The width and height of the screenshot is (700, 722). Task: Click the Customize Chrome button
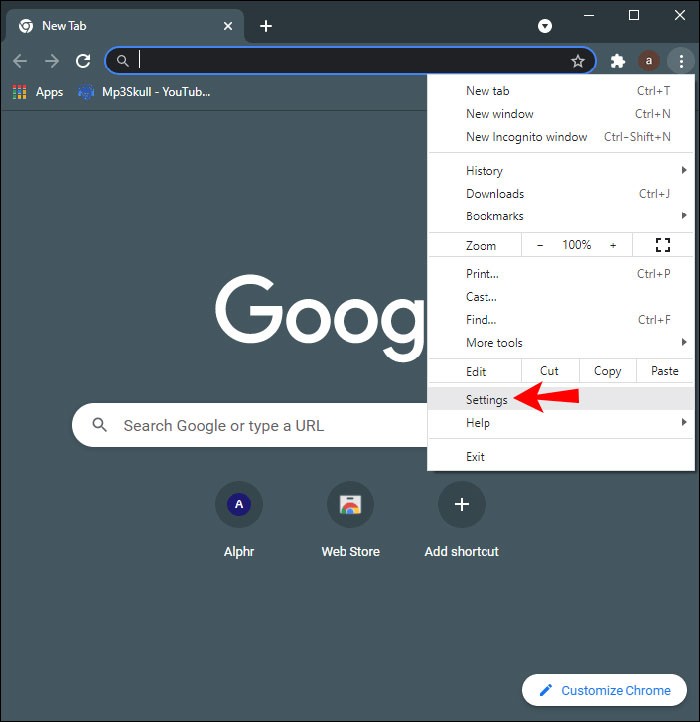604,690
